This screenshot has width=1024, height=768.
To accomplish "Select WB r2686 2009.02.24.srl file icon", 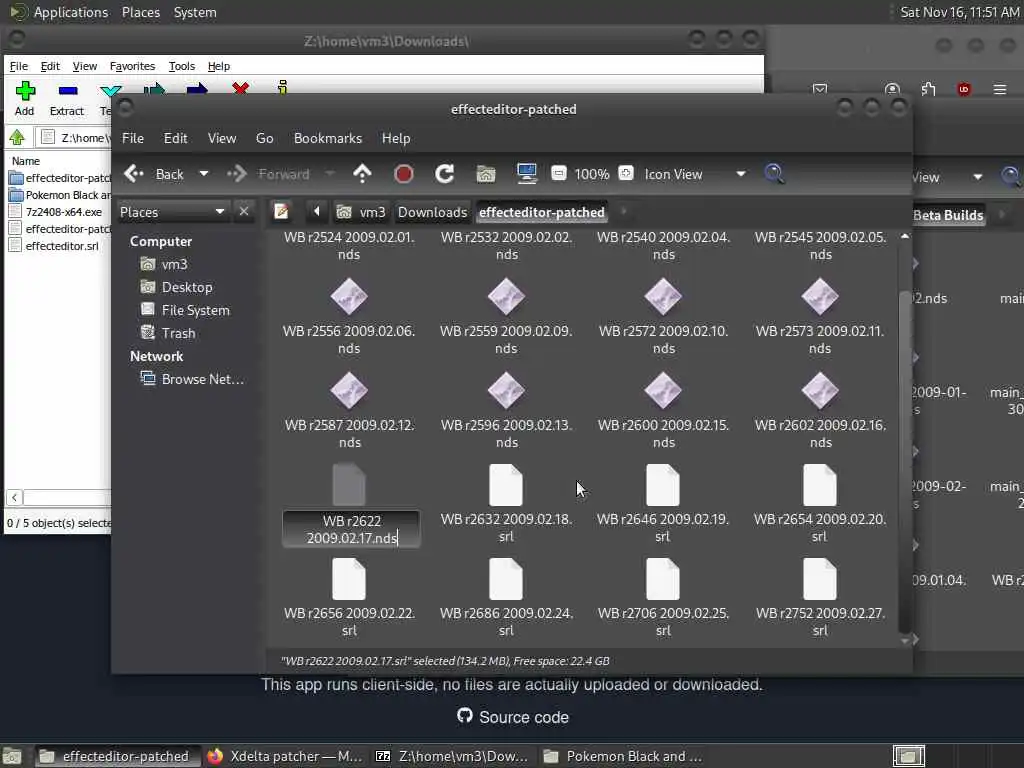I will 506,579.
